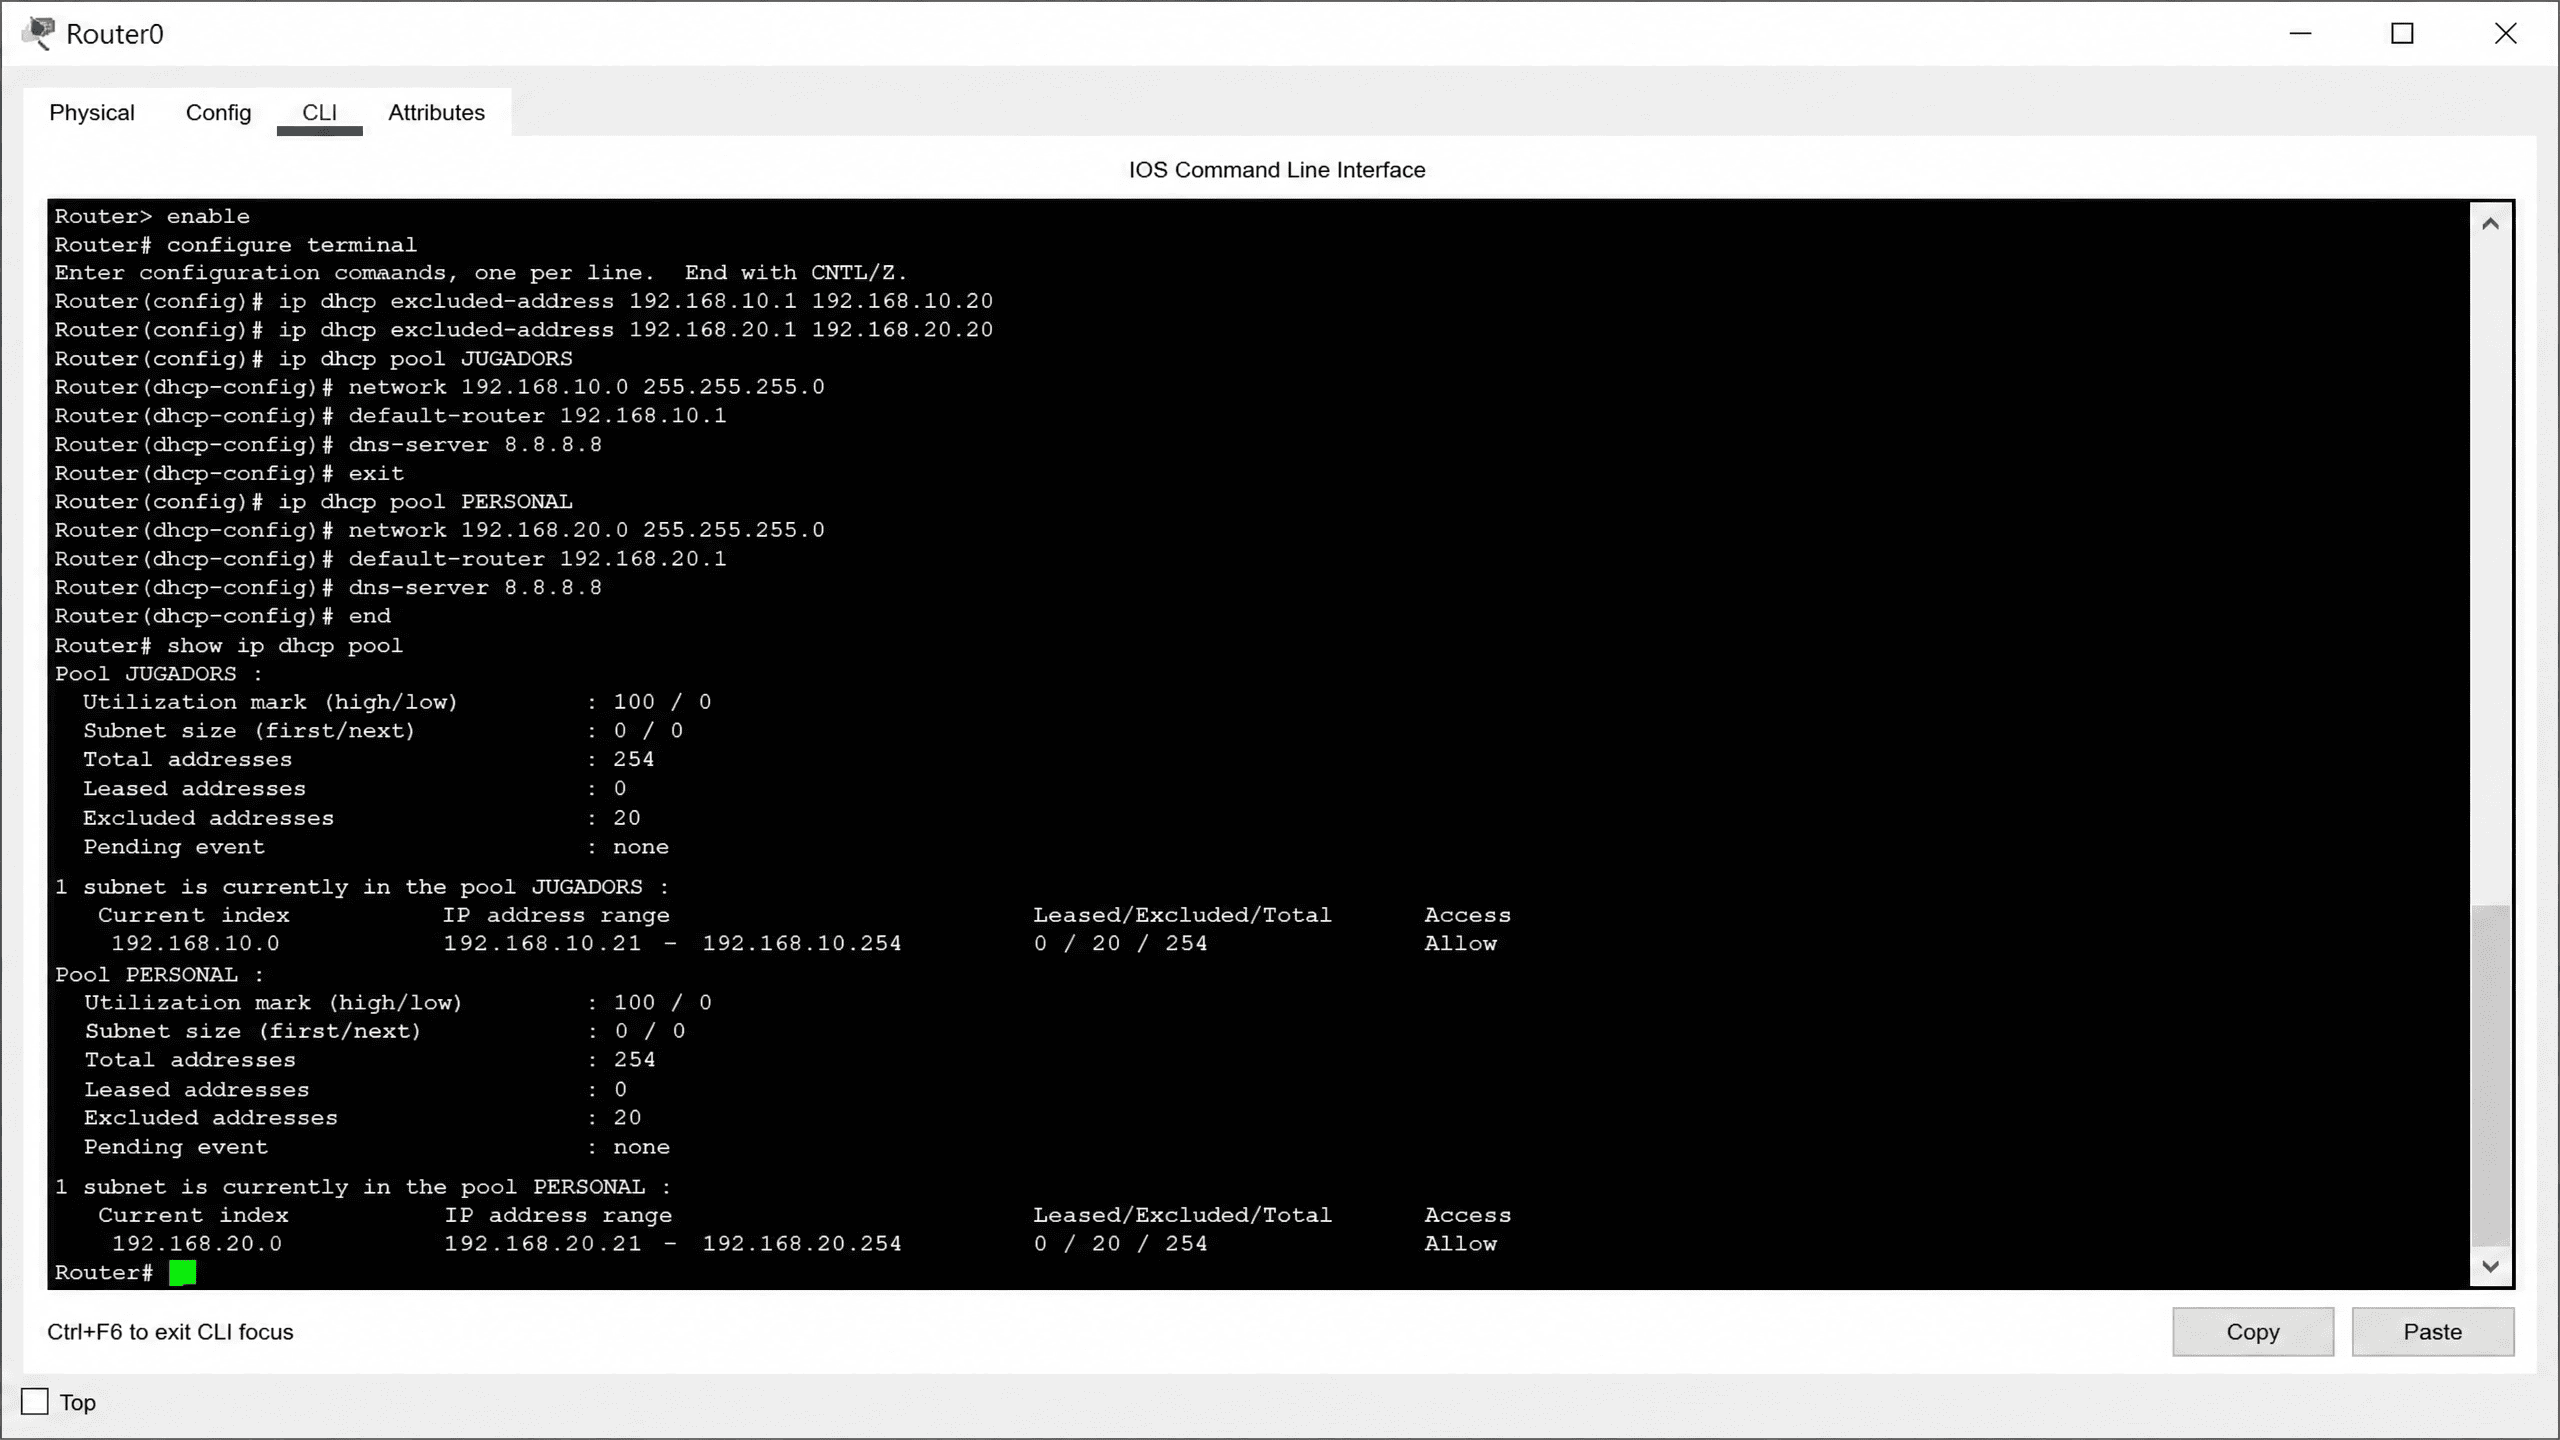Image resolution: width=2560 pixels, height=1440 pixels.
Task: Maximize the Router0 window
Action: click(2402, 34)
